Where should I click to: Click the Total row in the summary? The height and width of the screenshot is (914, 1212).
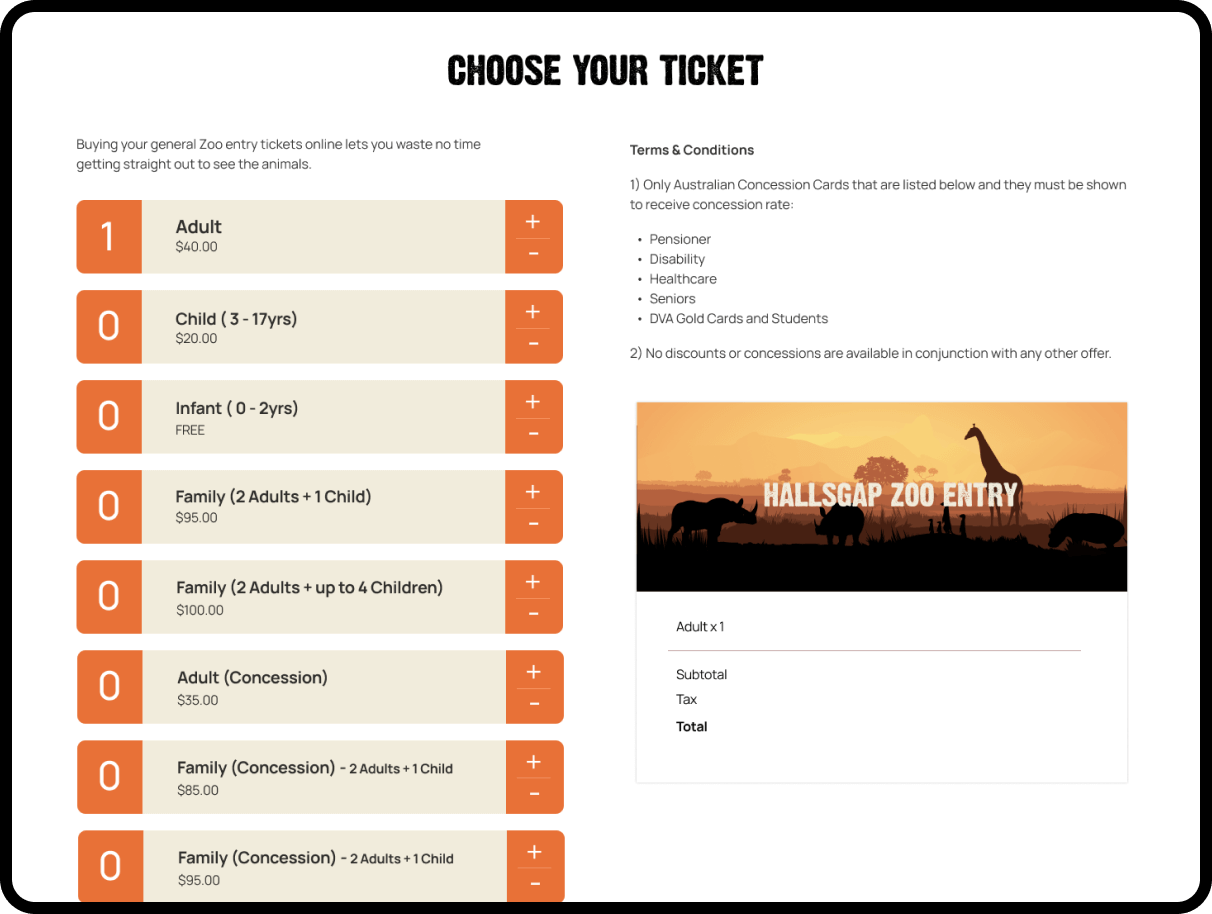tap(691, 726)
